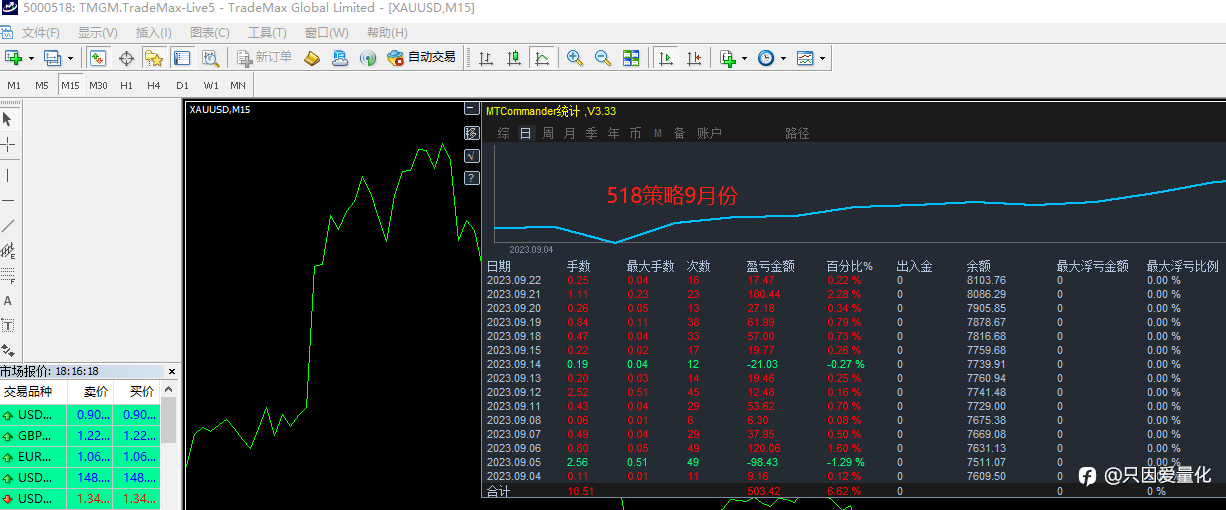This screenshot has width=1226, height=510.
Task: Toggle the Data Window crosshair icon
Action: click(x=126, y=58)
